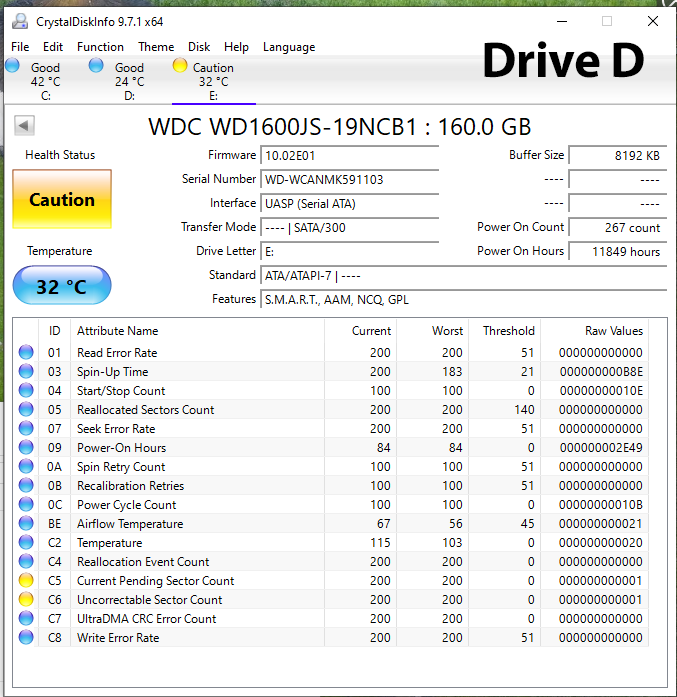Select the Uncorrectable Sector Count attribute name
The height and width of the screenshot is (697, 677).
[x=149, y=600]
